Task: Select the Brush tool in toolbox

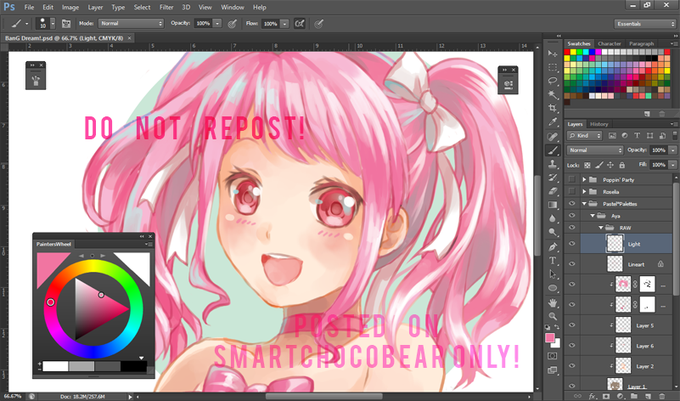Action: coord(552,151)
